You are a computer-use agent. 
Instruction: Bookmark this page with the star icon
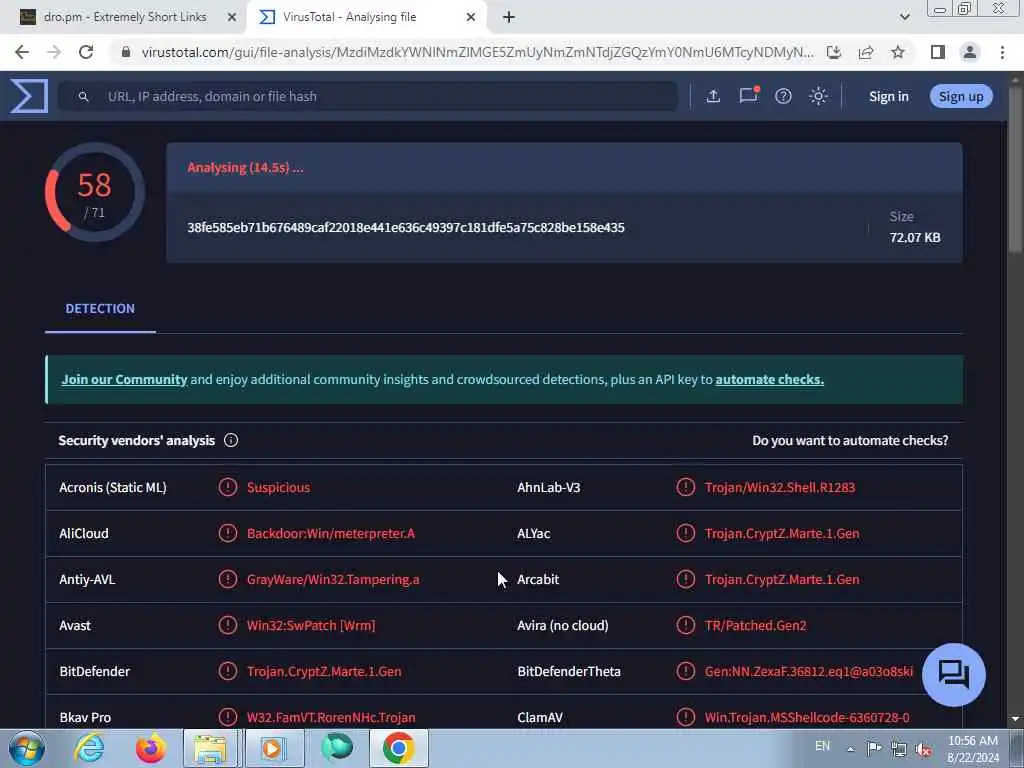pos(898,52)
